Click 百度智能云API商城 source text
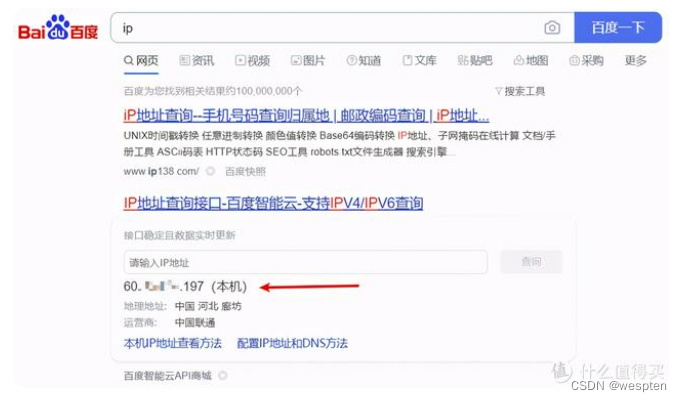 (x=167, y=375)
